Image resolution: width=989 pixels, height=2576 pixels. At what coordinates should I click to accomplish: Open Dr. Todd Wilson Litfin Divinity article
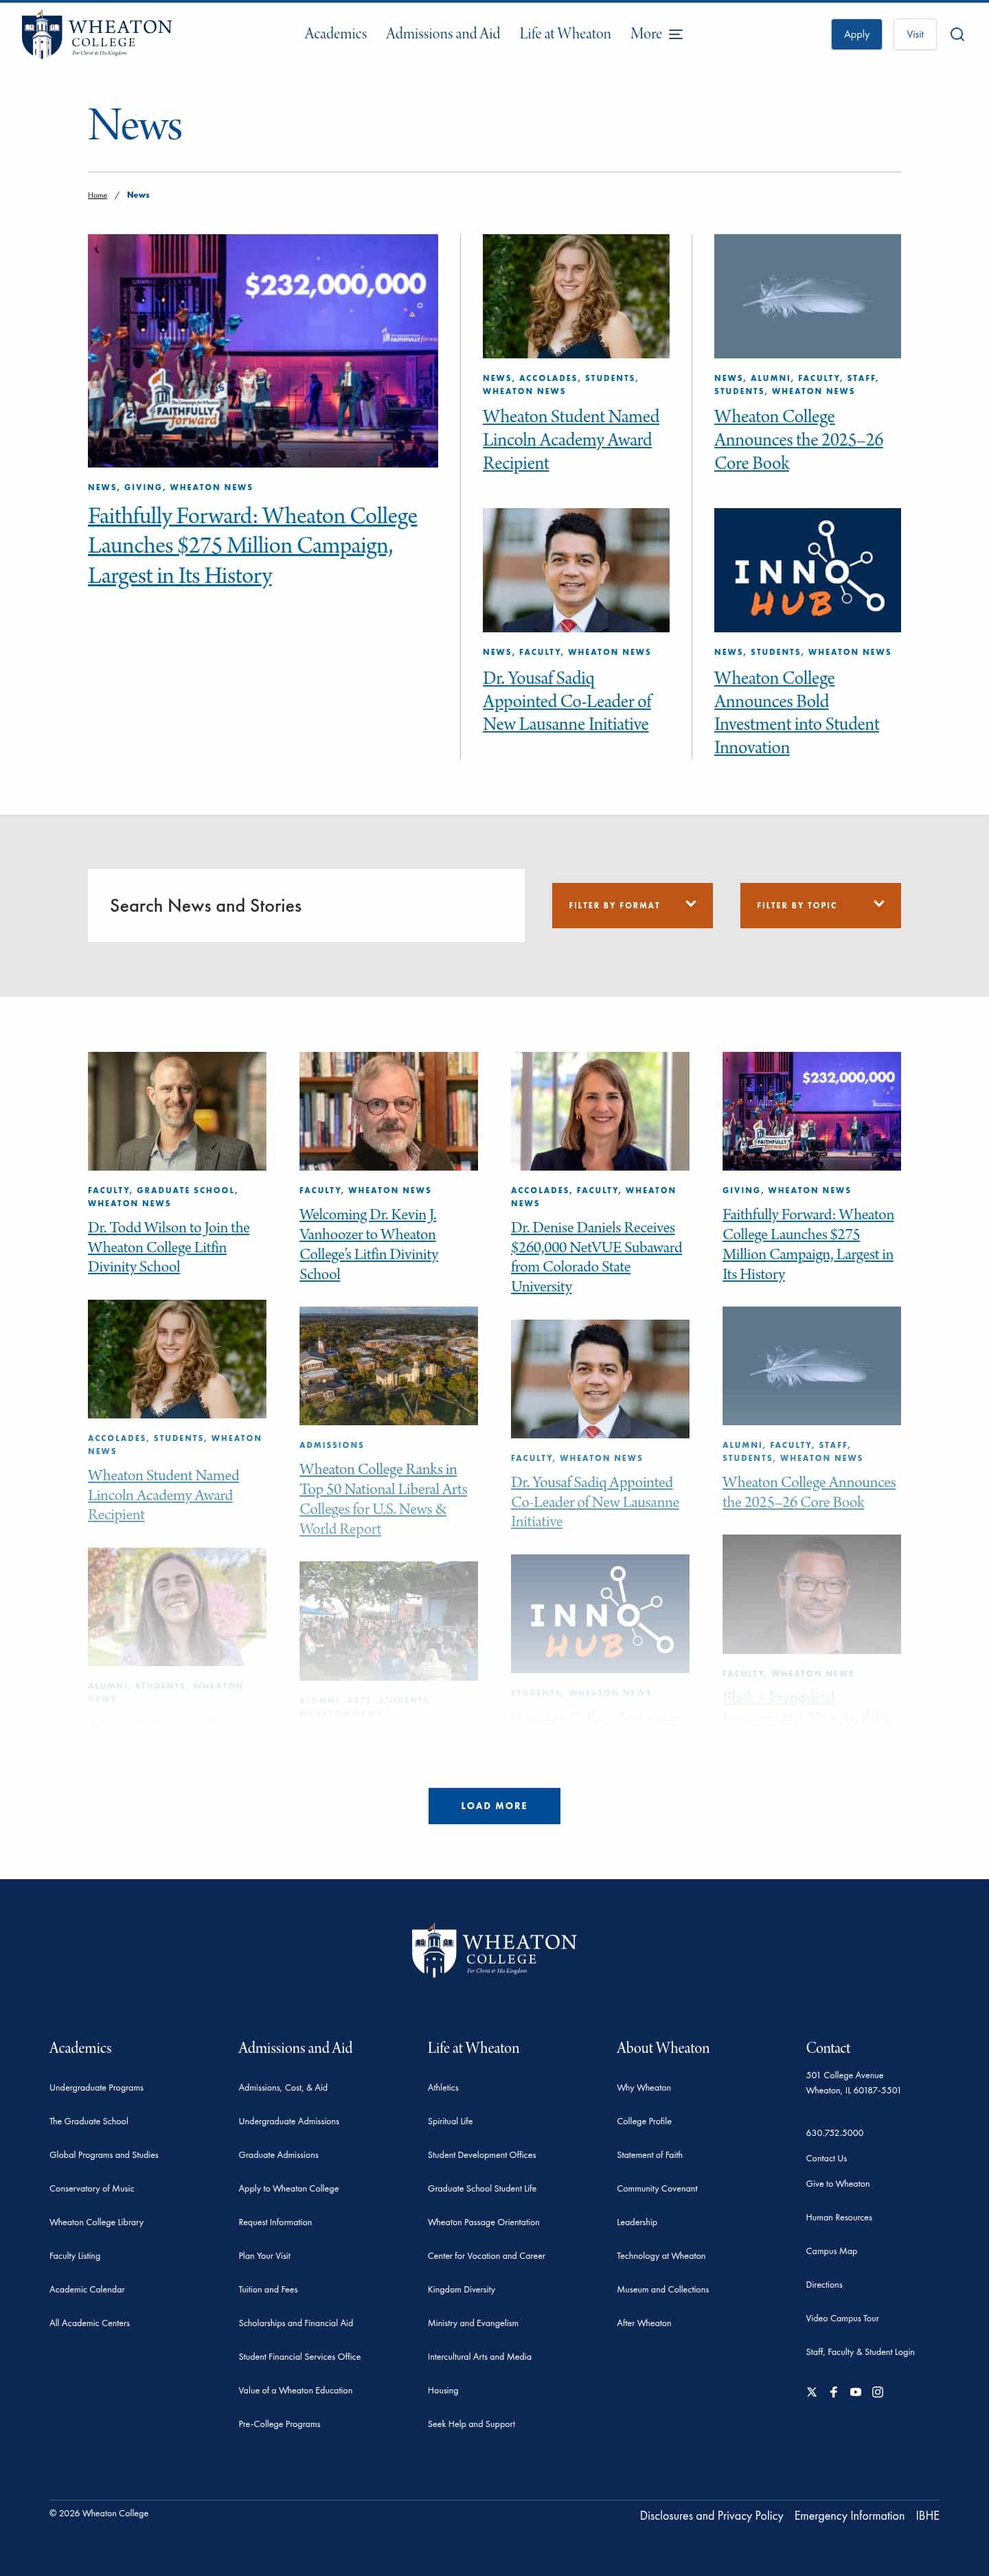pos(168,1247)
